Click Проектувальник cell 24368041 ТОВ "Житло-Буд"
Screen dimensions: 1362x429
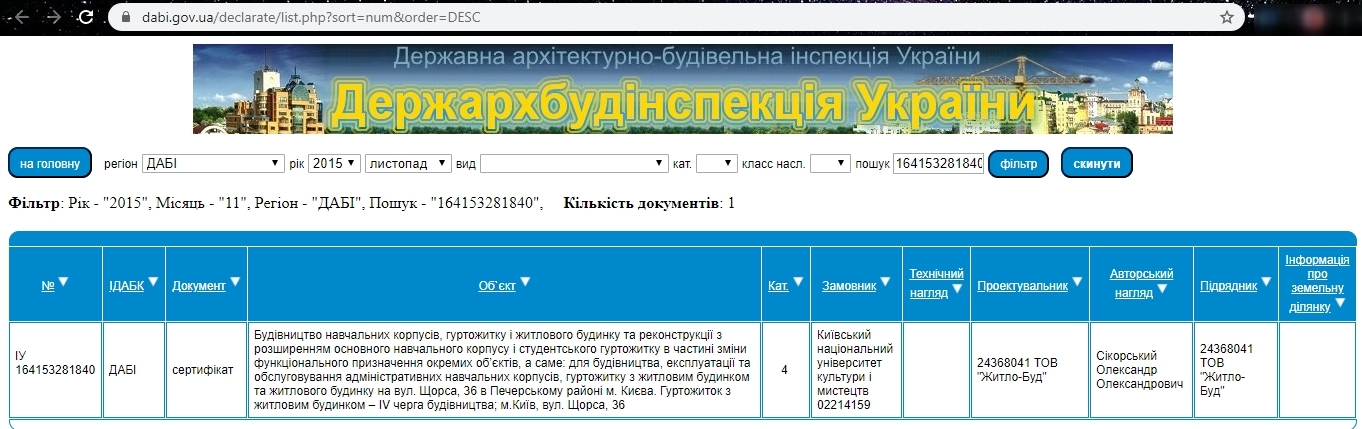tap(1028, 369)
